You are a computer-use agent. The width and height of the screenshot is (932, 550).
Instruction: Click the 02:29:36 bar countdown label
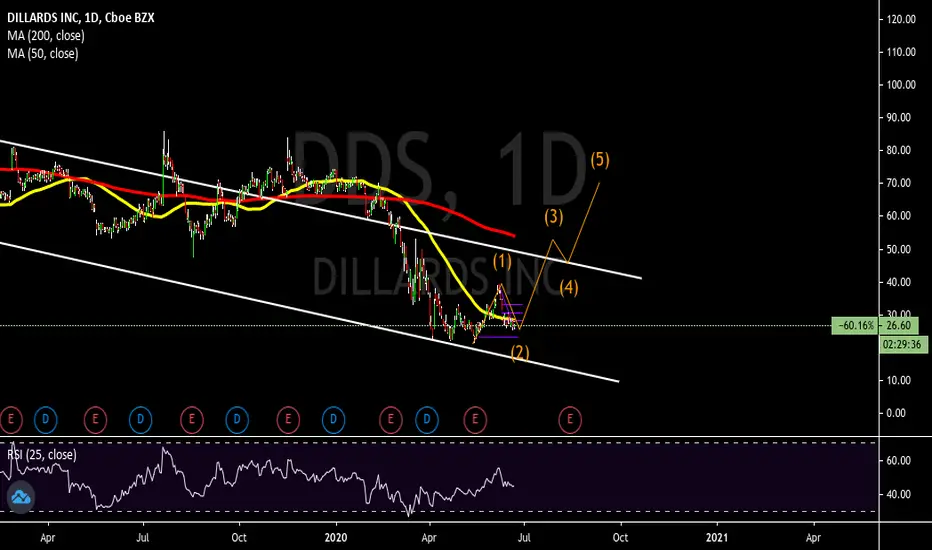(902, 344)
